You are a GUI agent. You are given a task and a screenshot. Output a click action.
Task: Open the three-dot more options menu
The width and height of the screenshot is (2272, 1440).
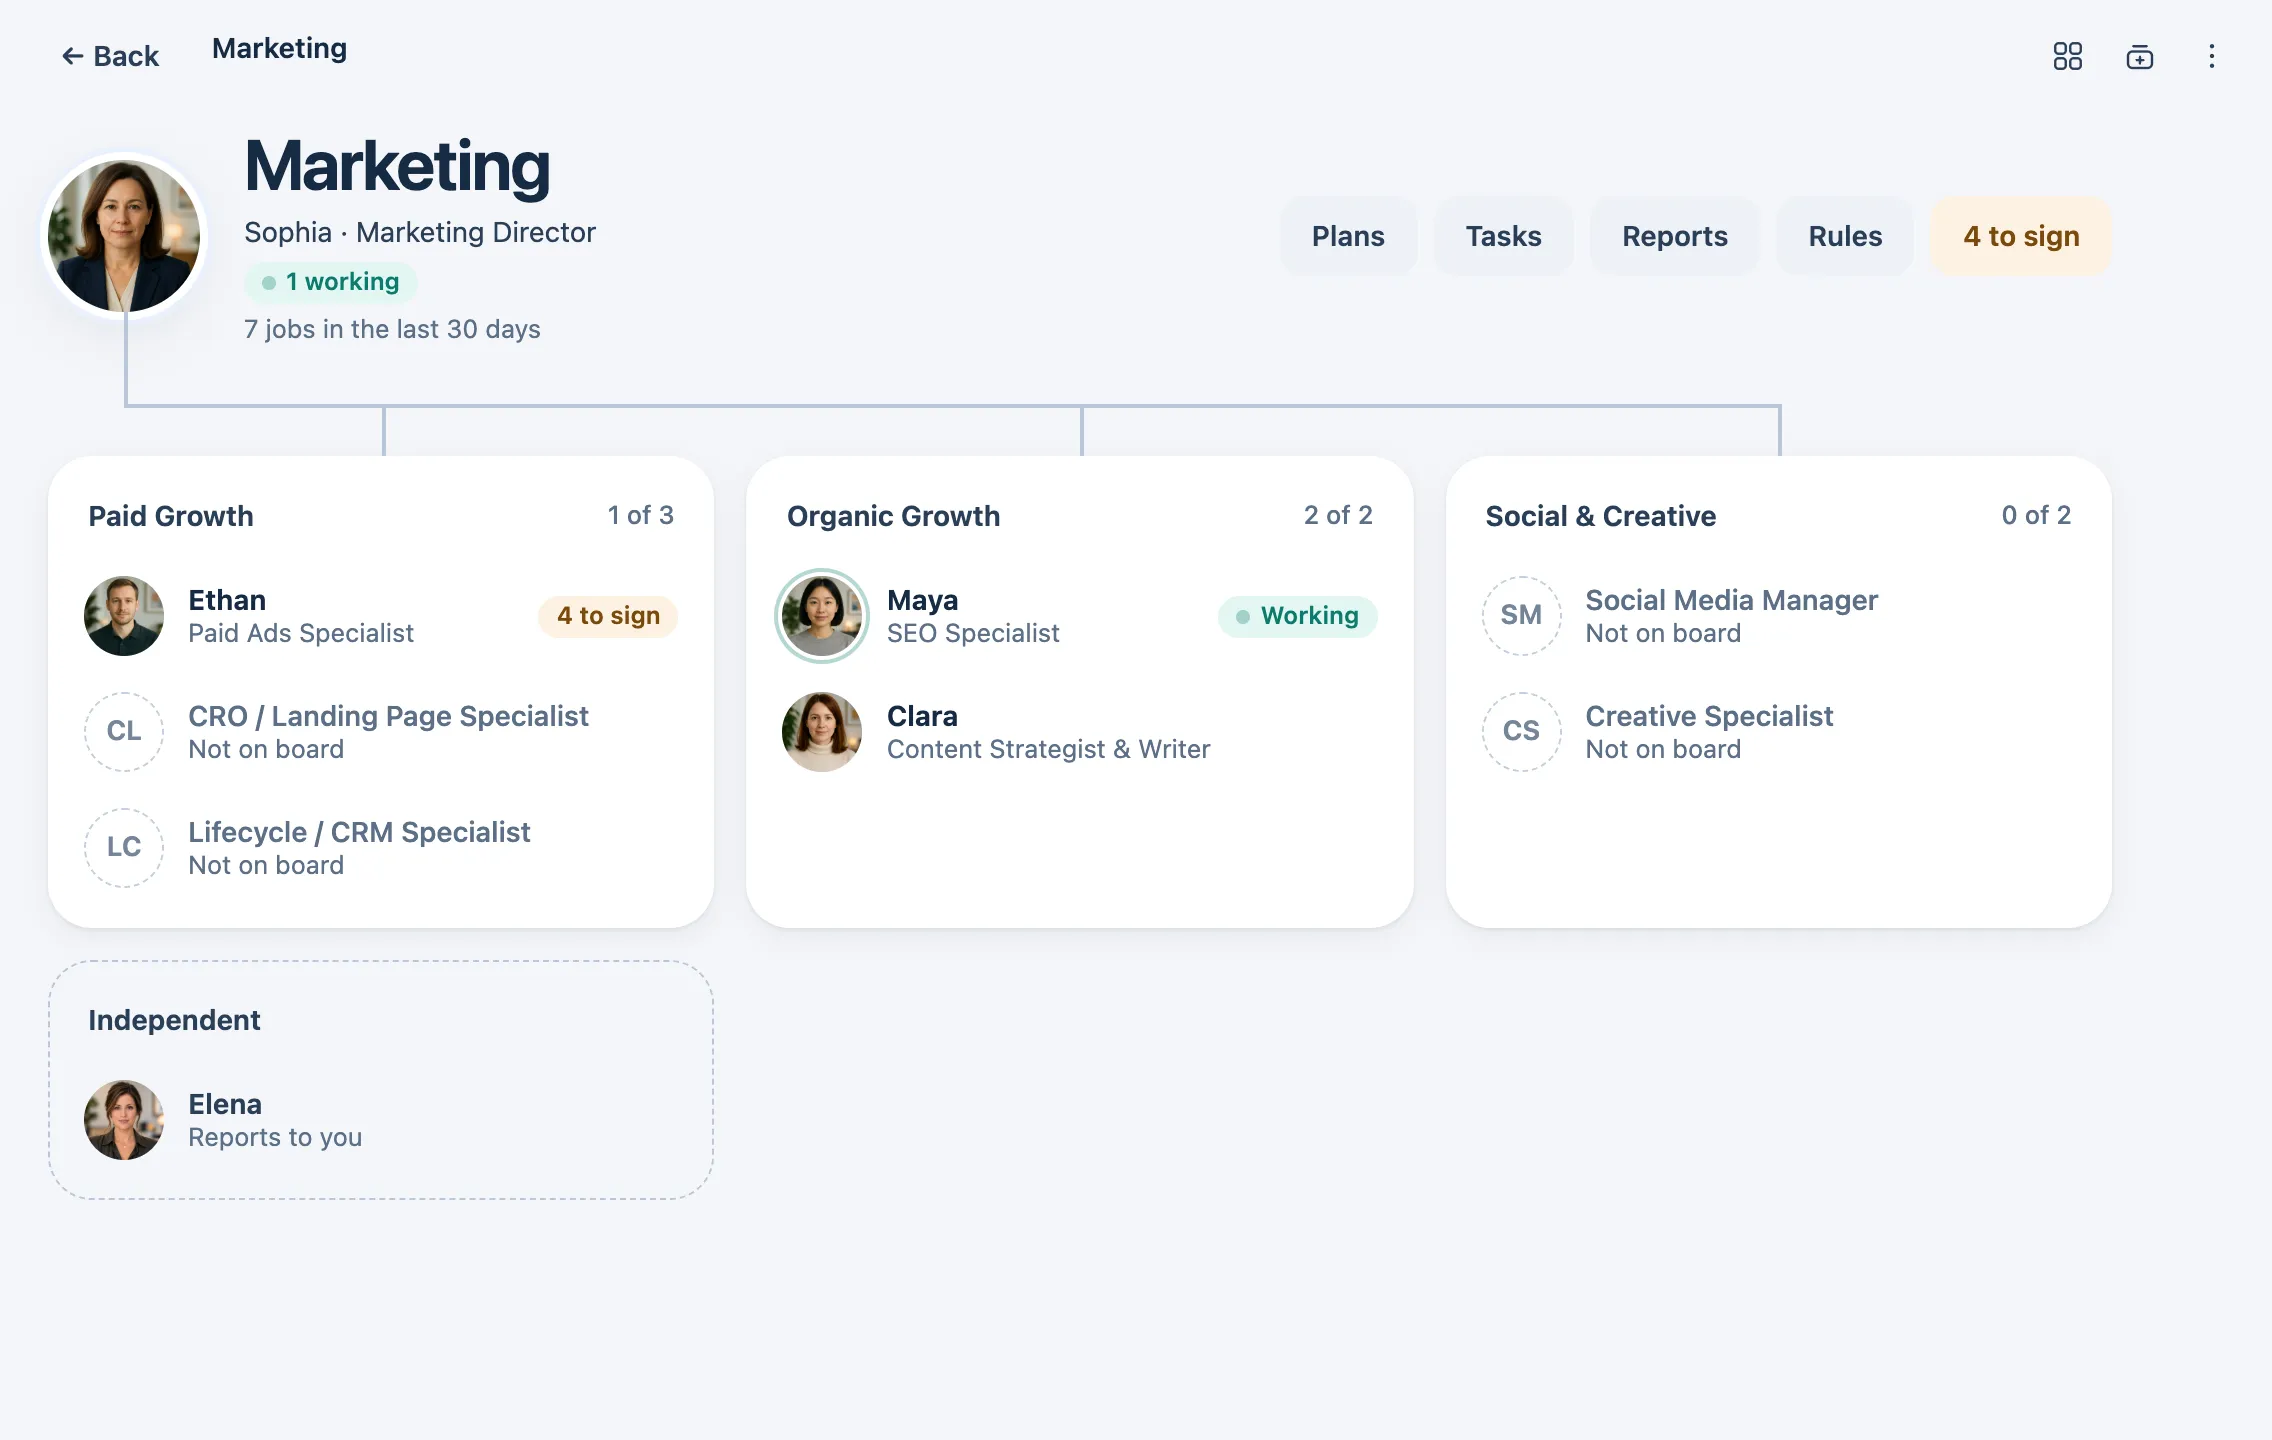(x=2212, y=56)
